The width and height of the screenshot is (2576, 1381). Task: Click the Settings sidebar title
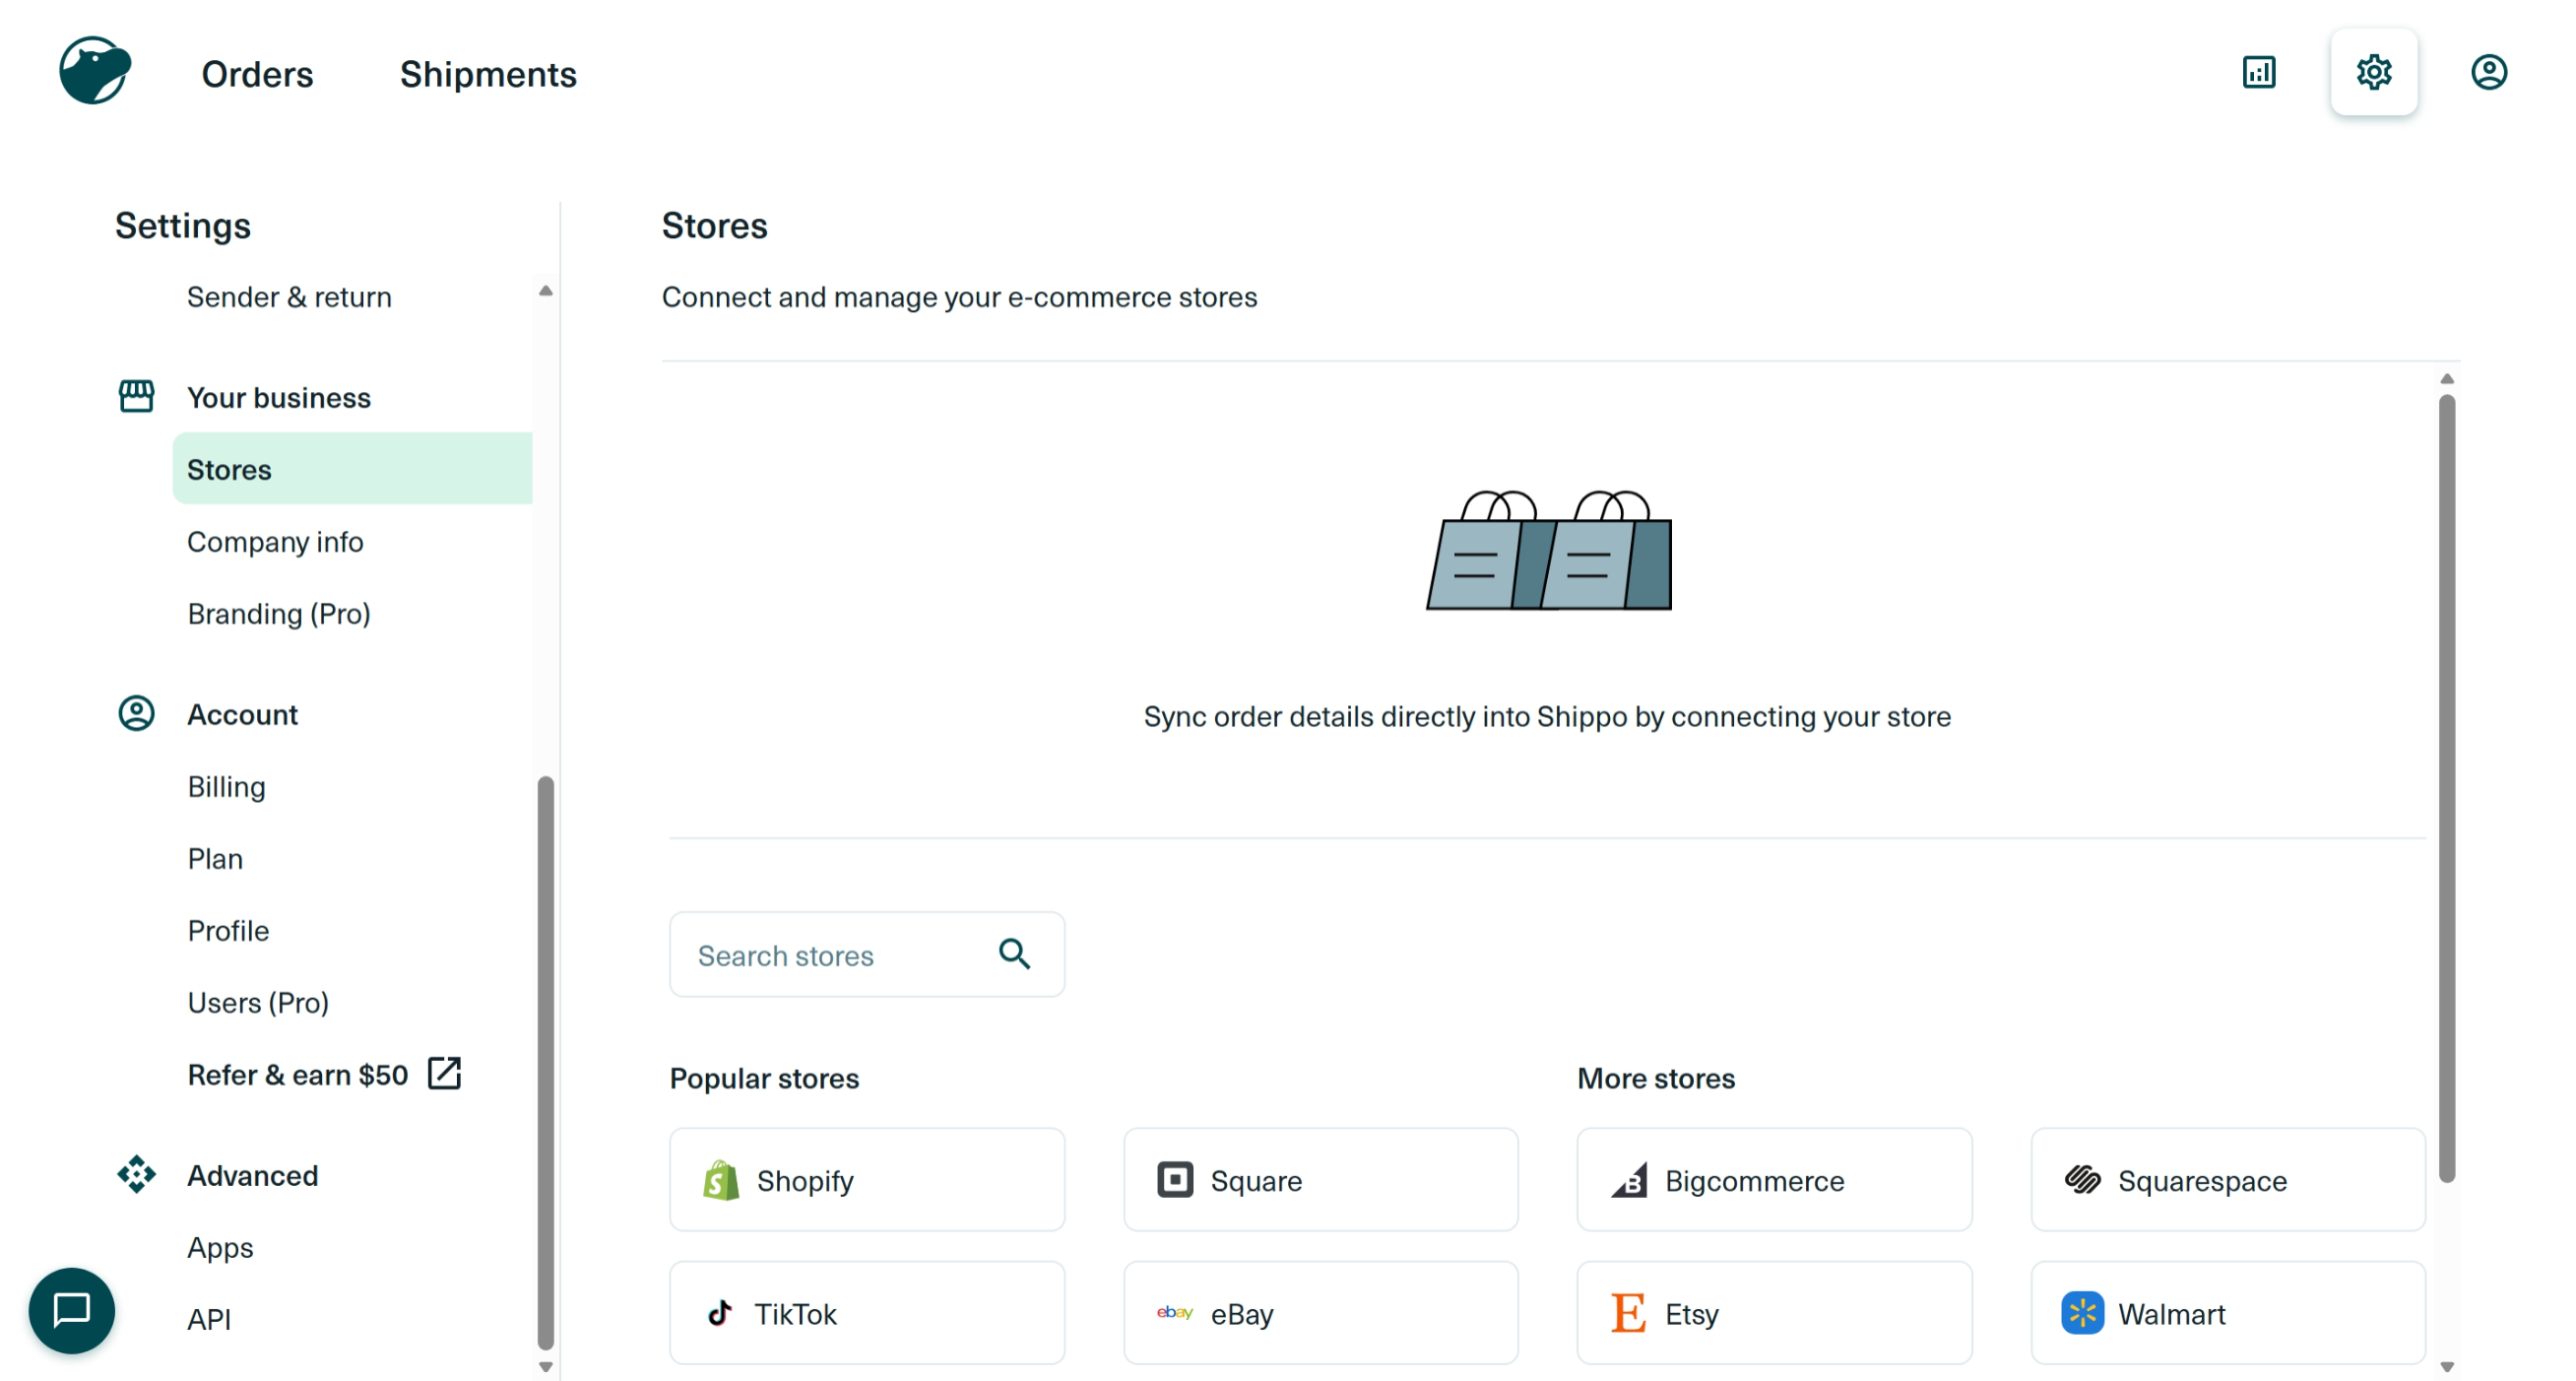tap(183, 226)
